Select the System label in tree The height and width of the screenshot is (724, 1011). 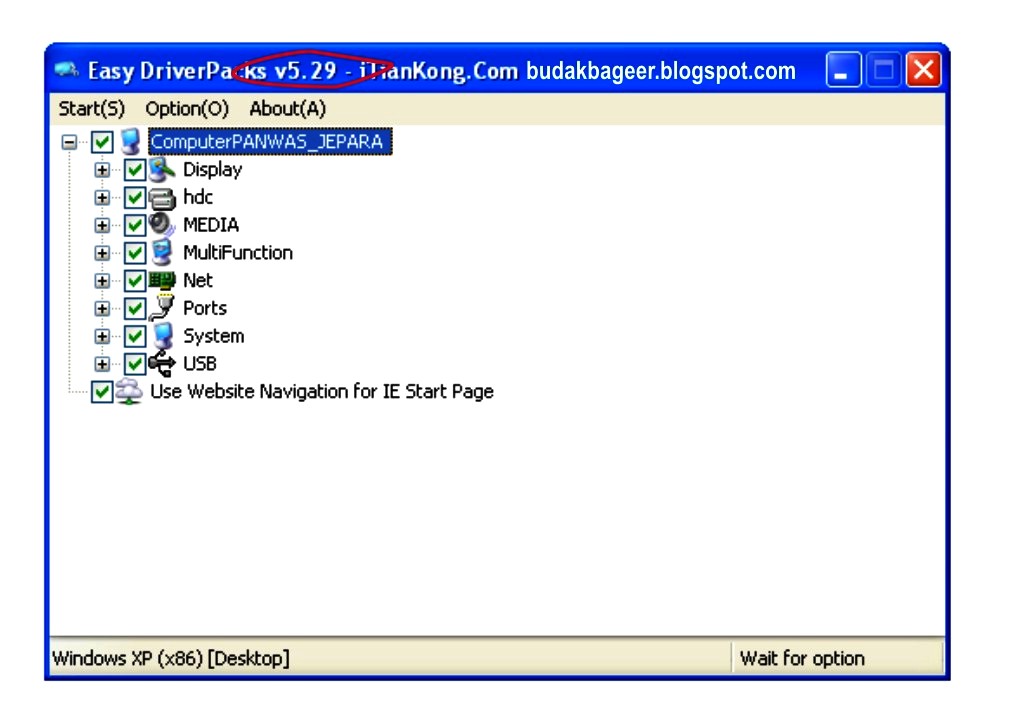pos(213,336)
